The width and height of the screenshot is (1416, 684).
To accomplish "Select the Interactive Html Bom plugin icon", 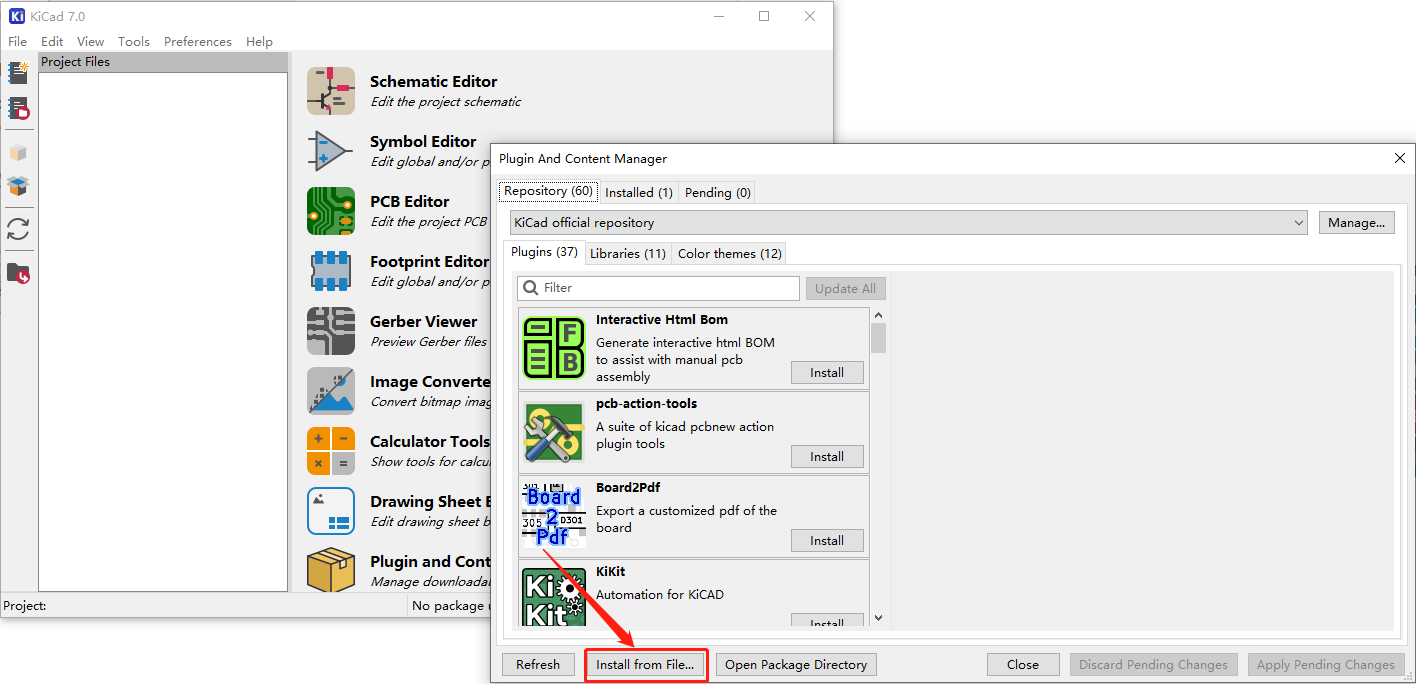I will click(x=554, y=348).
